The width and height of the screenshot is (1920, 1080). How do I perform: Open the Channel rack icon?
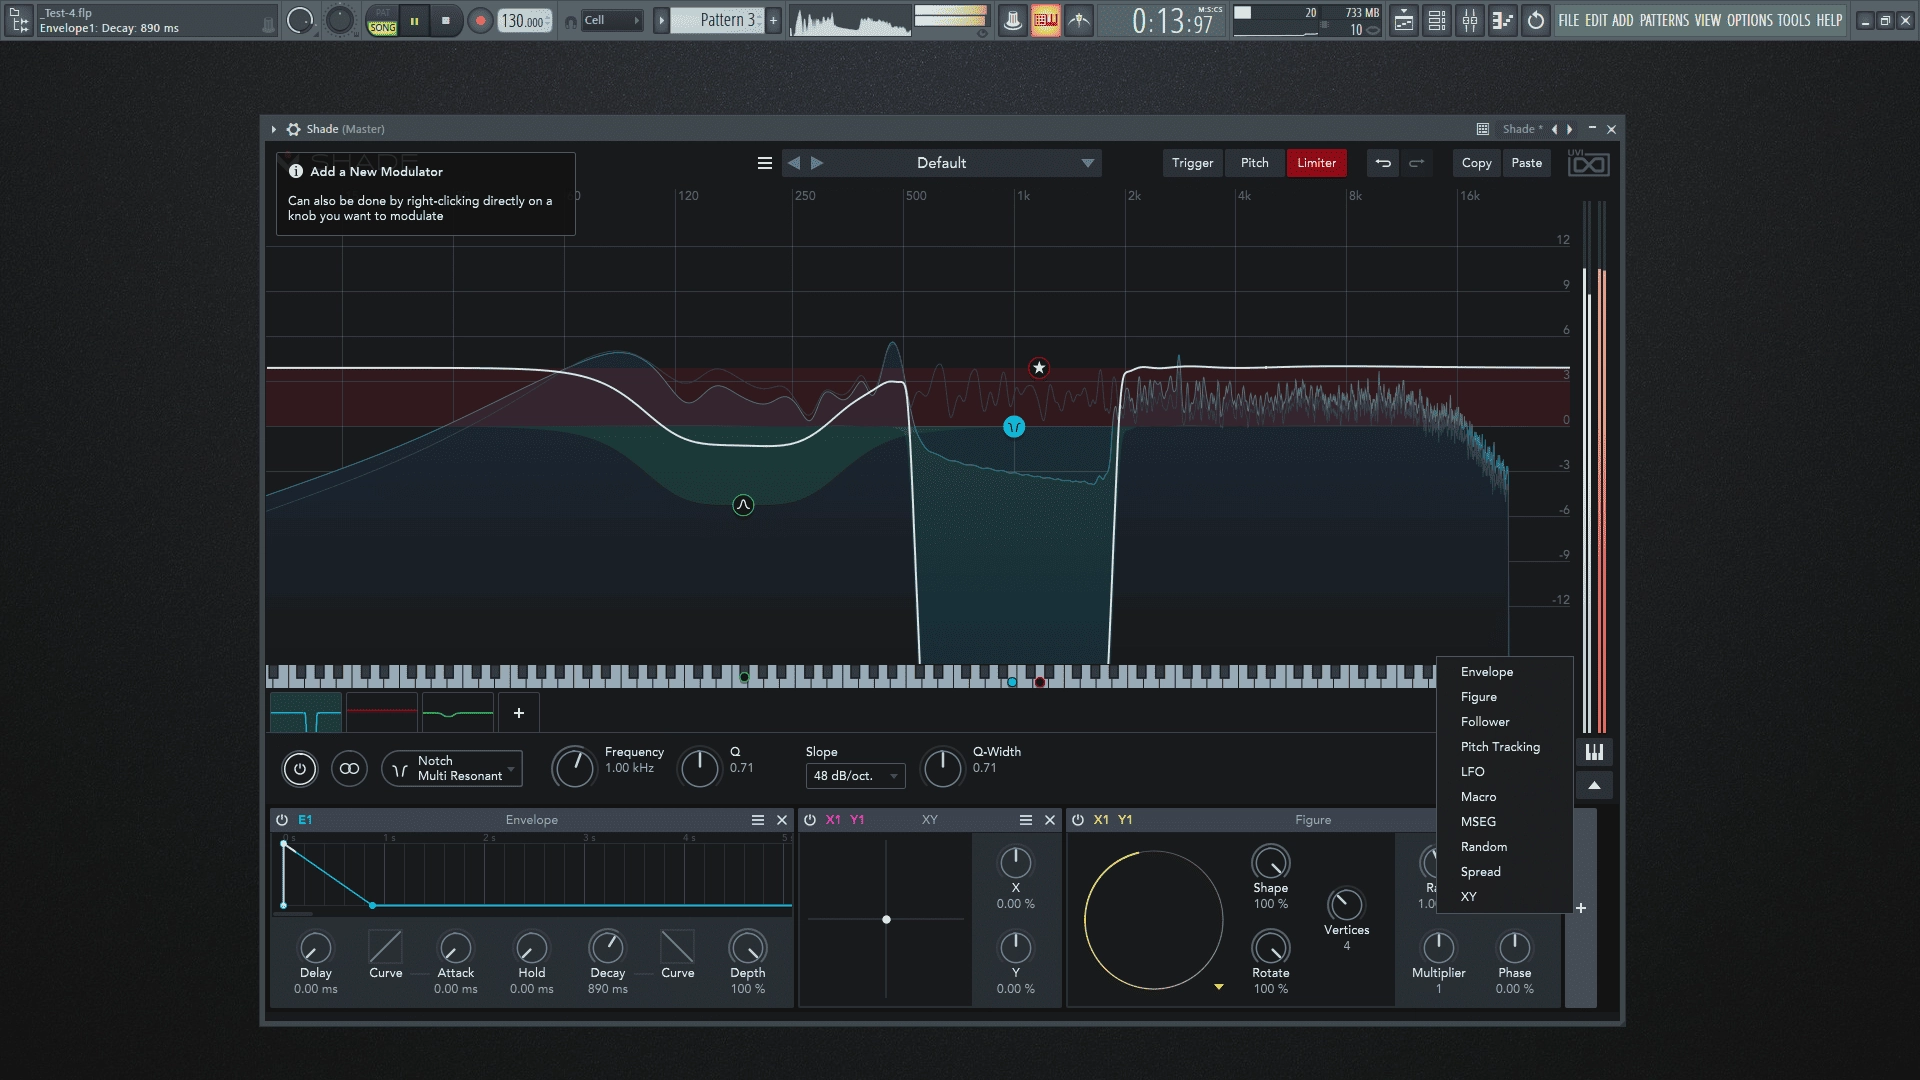[1437, 20]
